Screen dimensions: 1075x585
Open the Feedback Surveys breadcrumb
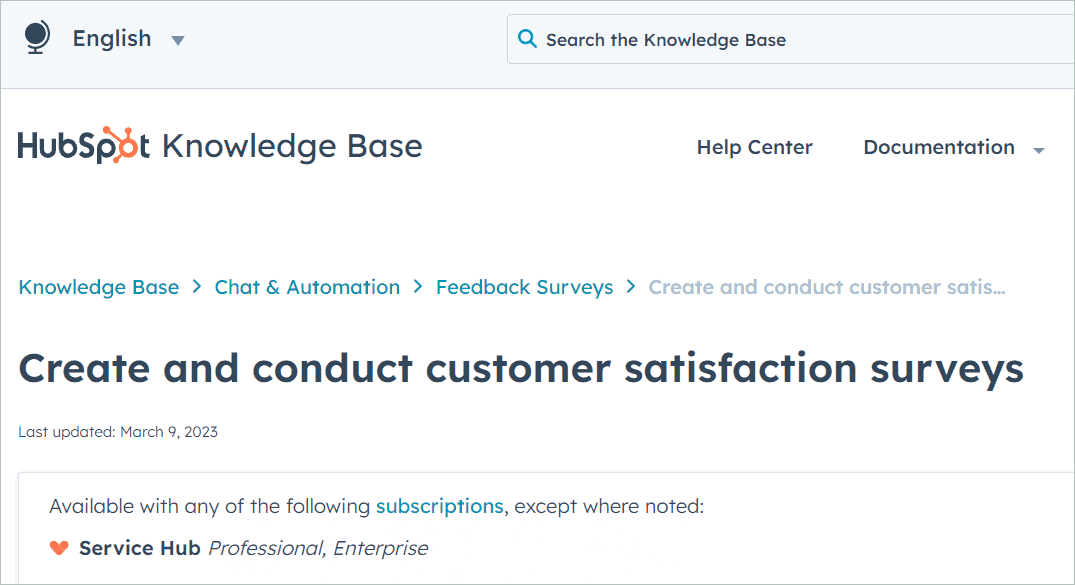pos(524,287)
